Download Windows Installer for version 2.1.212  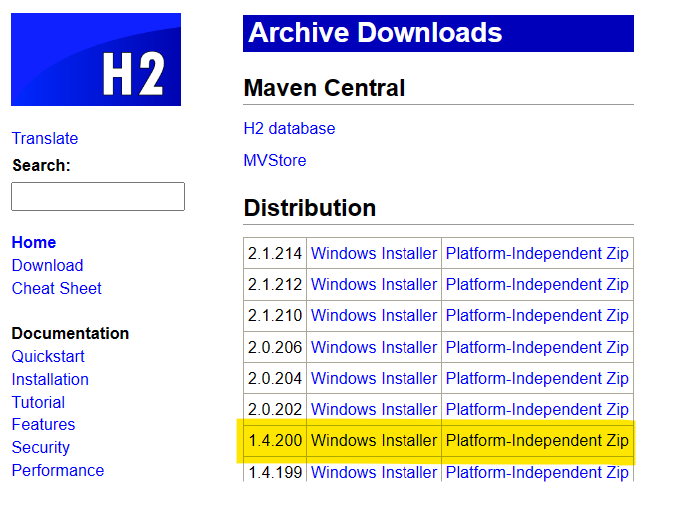(x=374, y=285)
